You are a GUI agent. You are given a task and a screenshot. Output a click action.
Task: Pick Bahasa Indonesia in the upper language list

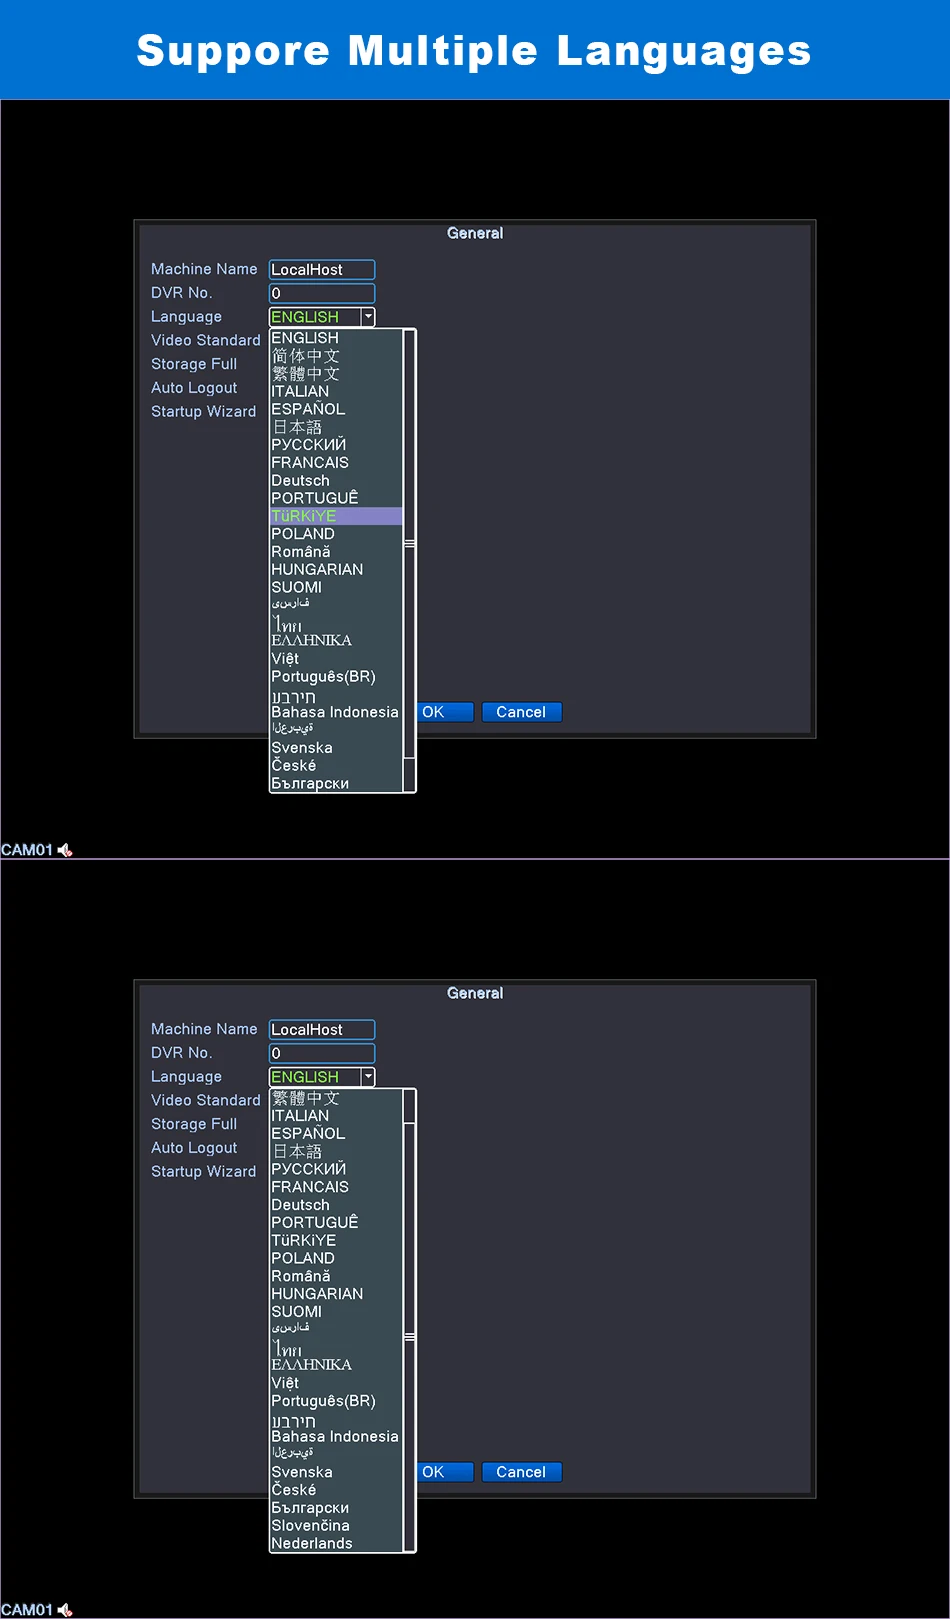click(336, 712)
